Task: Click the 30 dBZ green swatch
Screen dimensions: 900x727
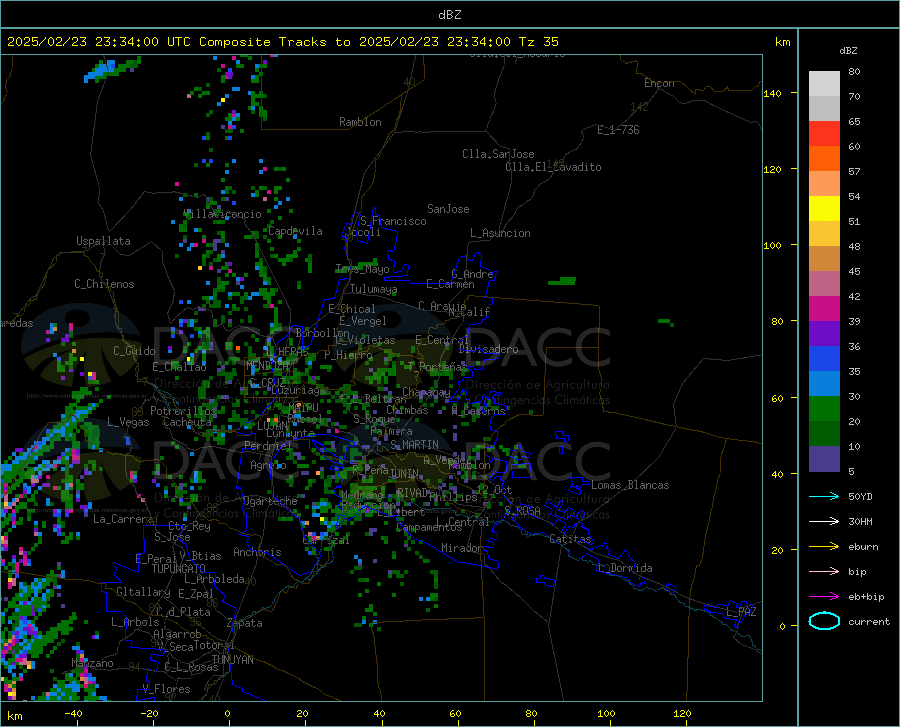Action: 824,409
